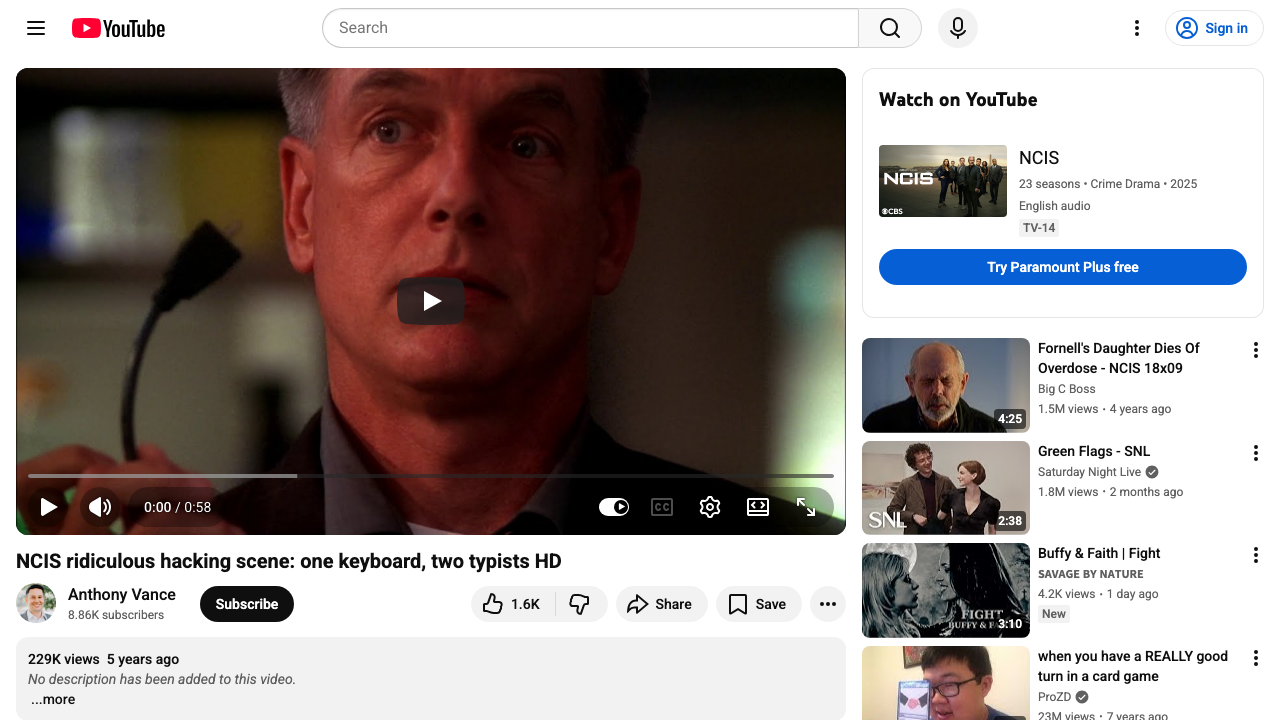1280x720 pixels.
Task: Play the video with the center play button
Action: point(431,301)
